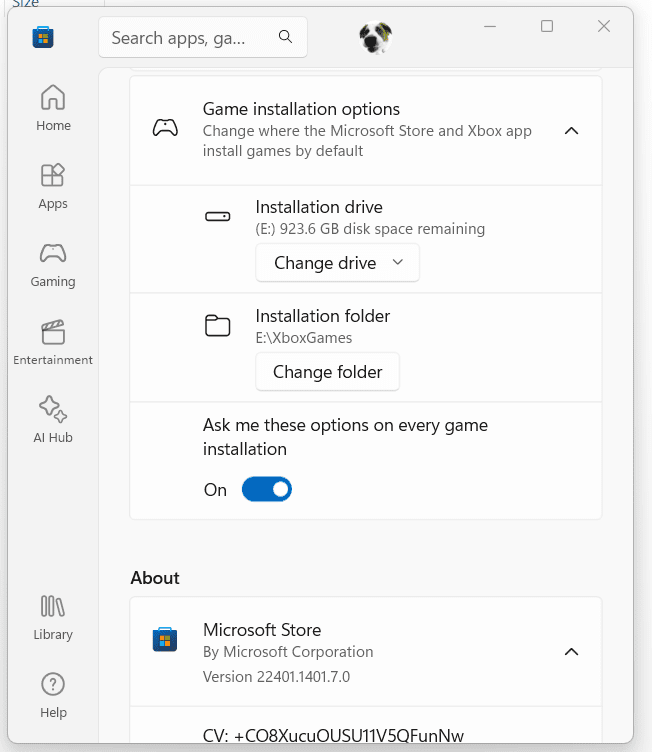Viewport: 652px width, 752px height.
Task: Click the E:\XboxGames path text
Action: [304, 338]
